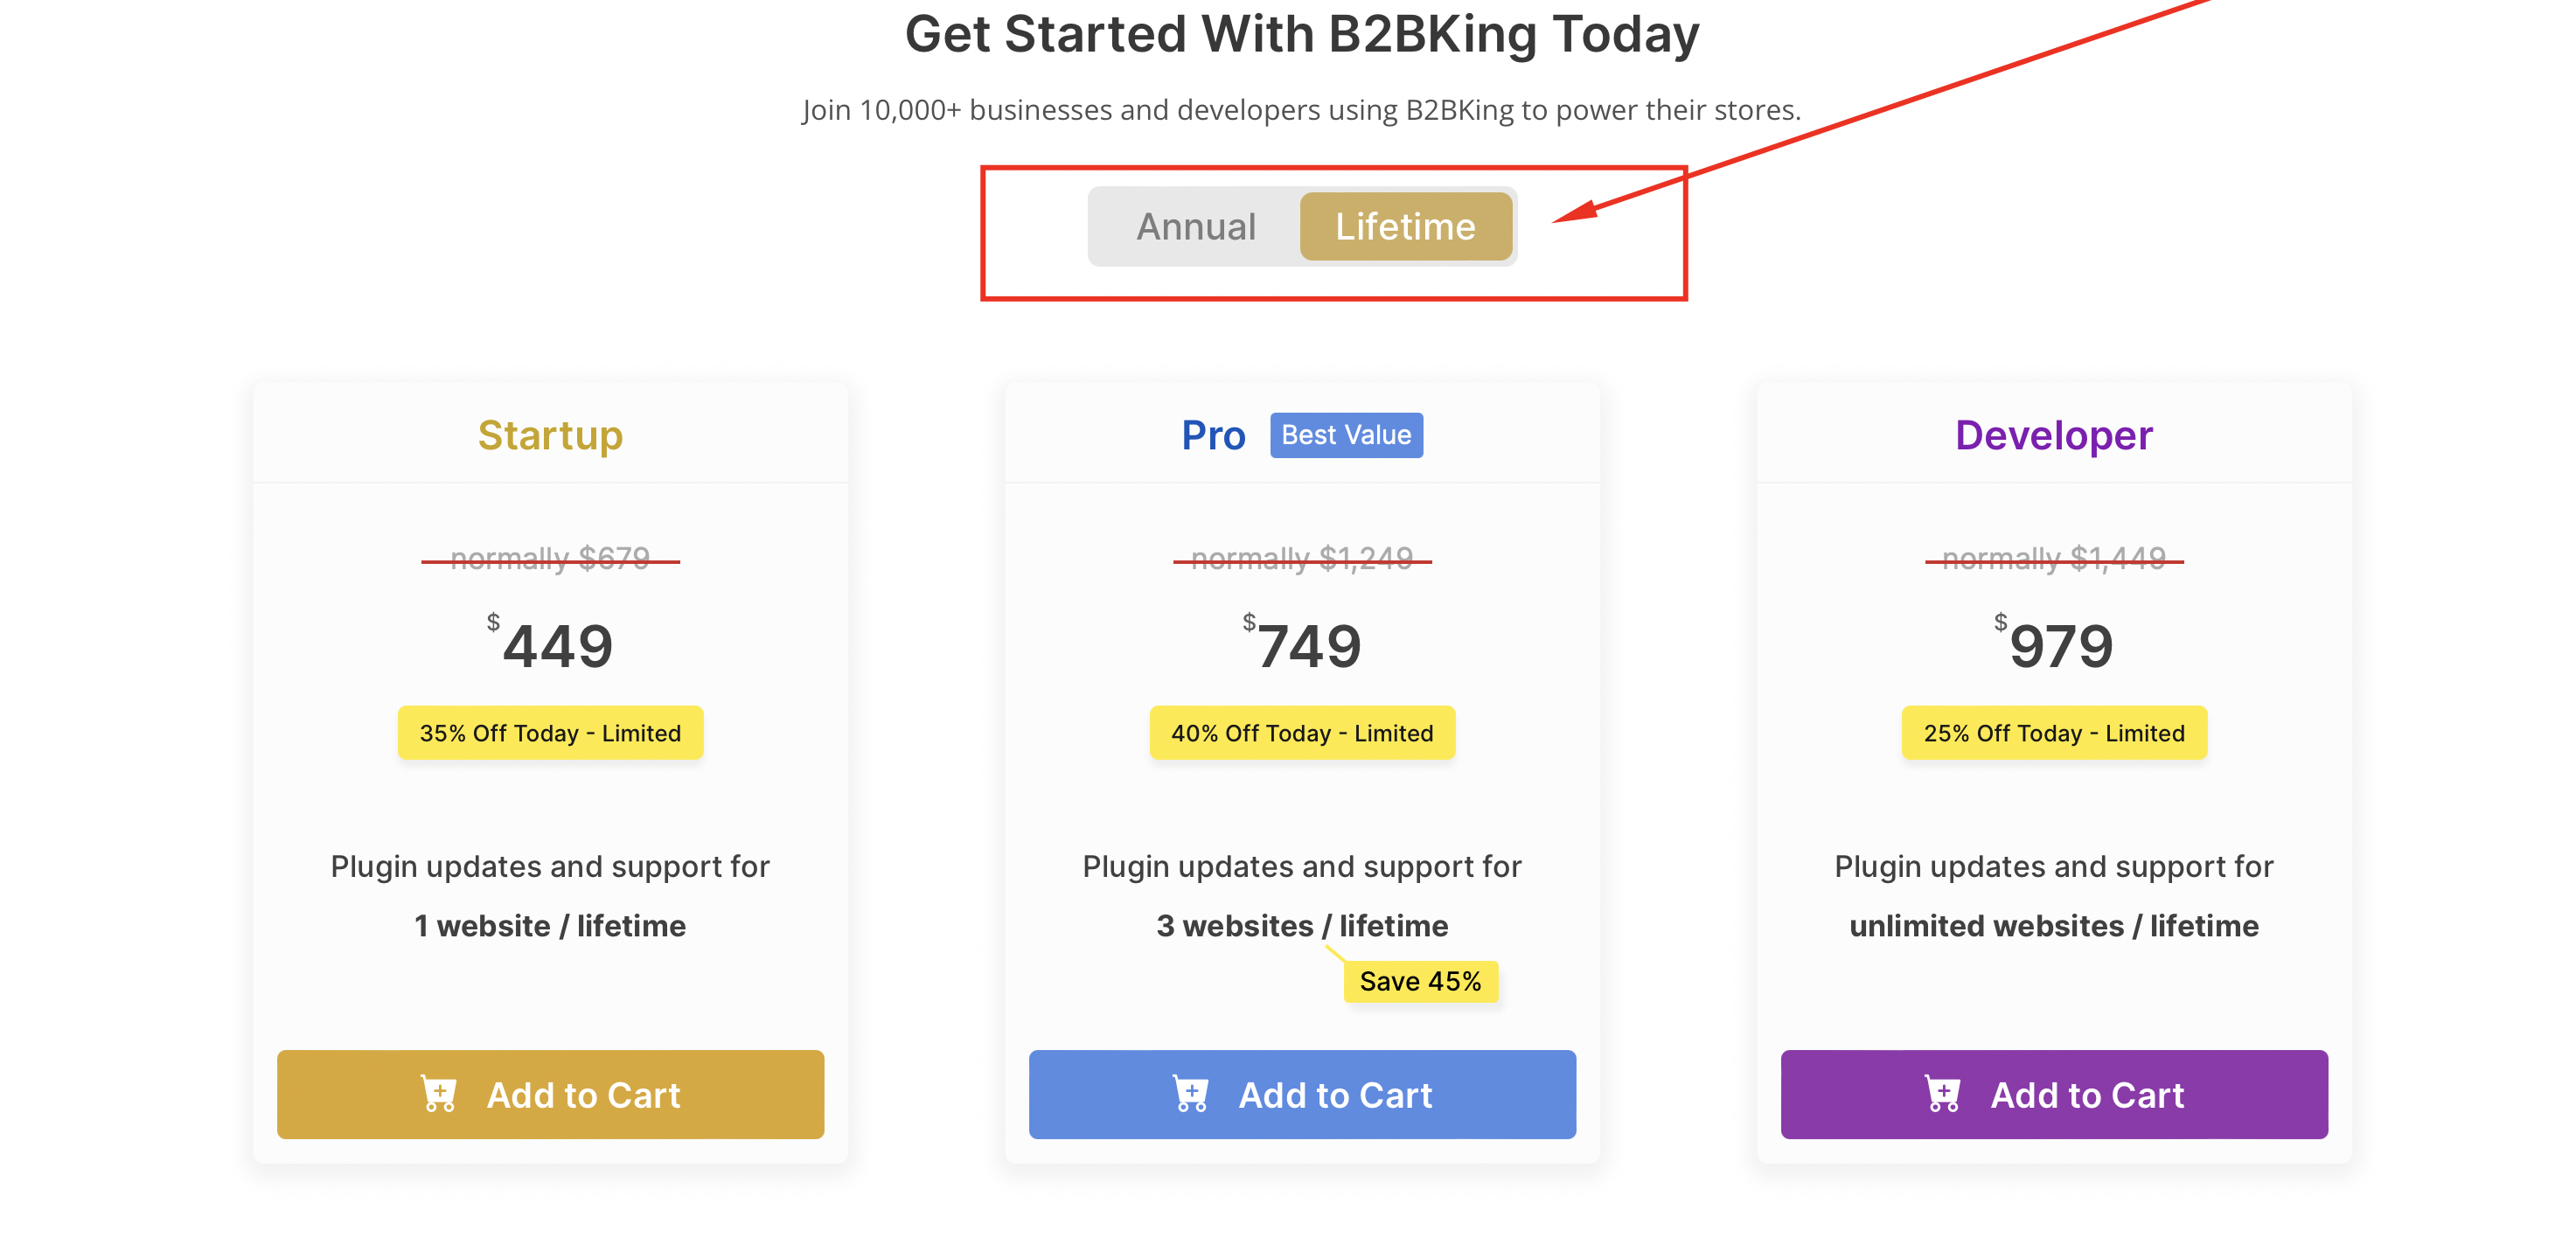The height and width of the screenshot is (1238, 2576).
Task: Click the cart icon on Developer button
Action: (1942, 1094)
